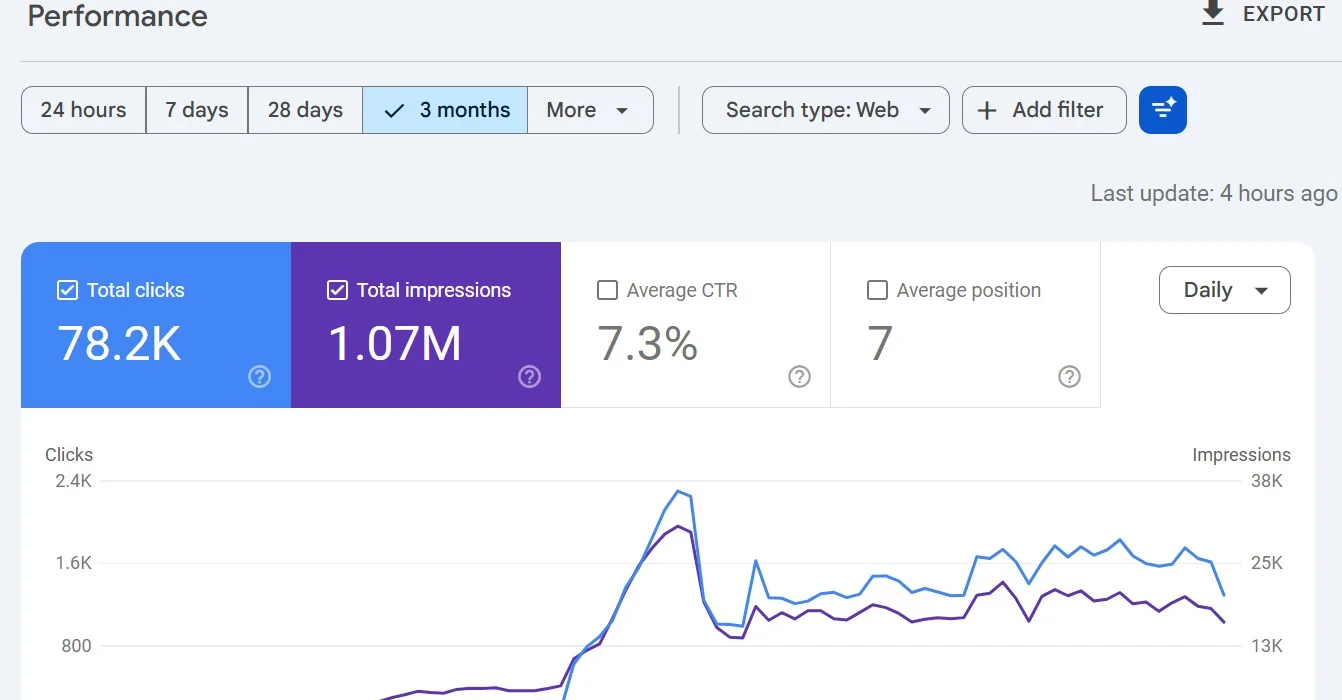Click help icon on Average position card
1342x700 pixels.
(x=1069, y=376)
